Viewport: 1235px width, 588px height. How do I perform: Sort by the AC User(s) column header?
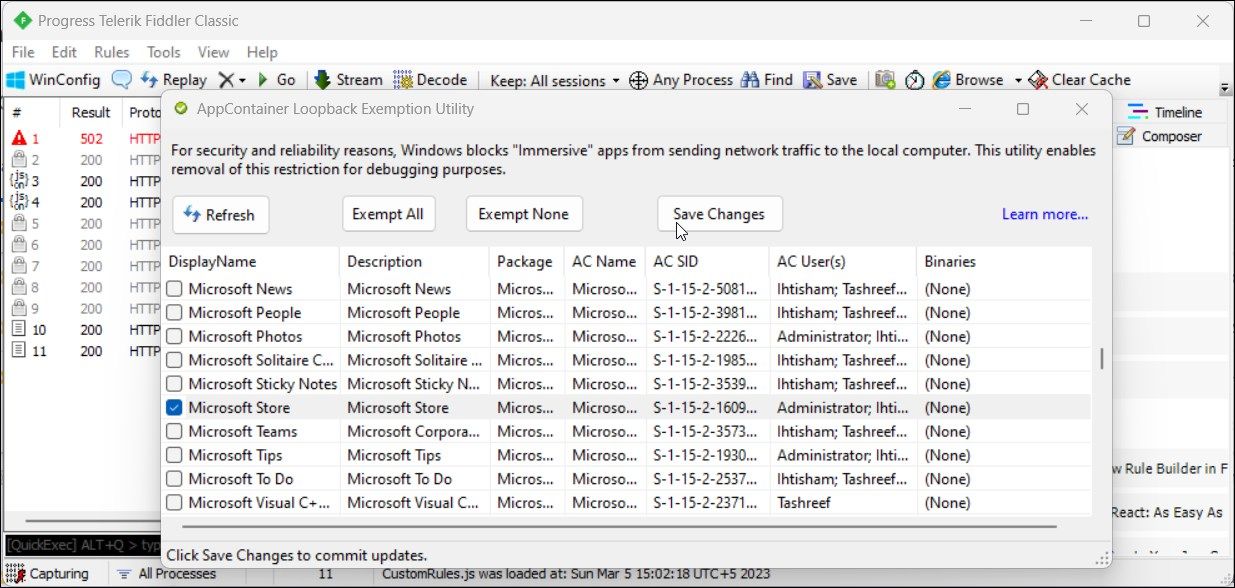pos(842,262)
